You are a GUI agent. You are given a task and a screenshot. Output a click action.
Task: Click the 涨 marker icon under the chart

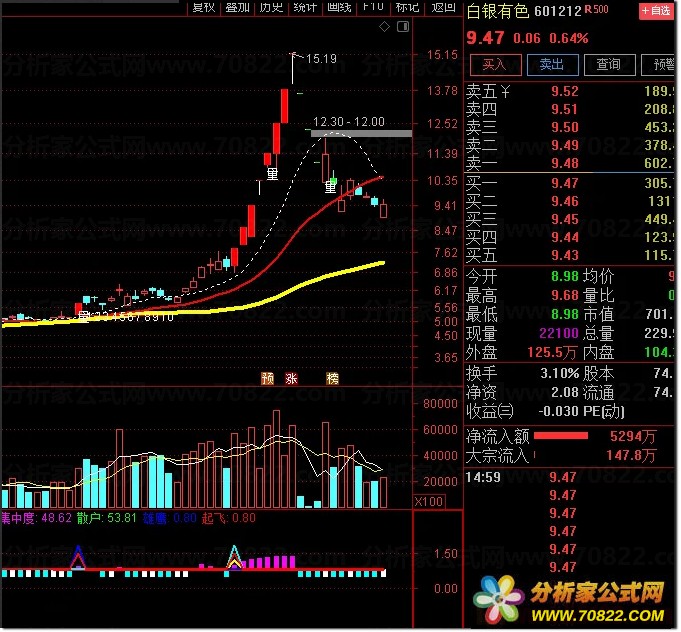pos(291,379)
